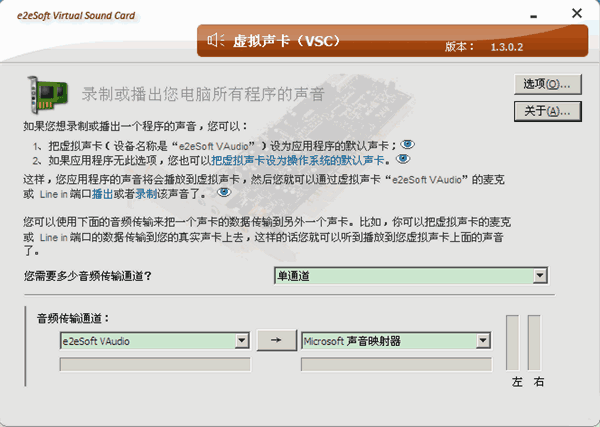The image size is (600, 427).
Task: Click the eye icon after step 2
Action: 403,159
